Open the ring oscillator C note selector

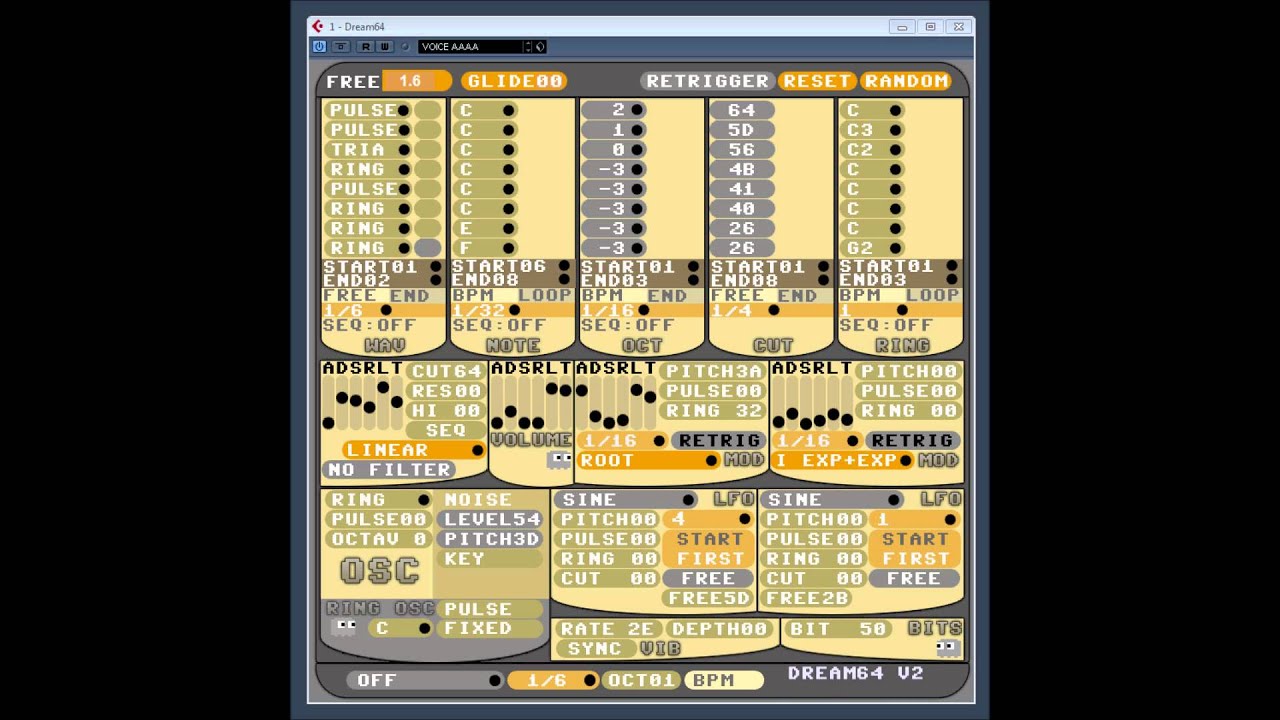[x=401, y=628]
